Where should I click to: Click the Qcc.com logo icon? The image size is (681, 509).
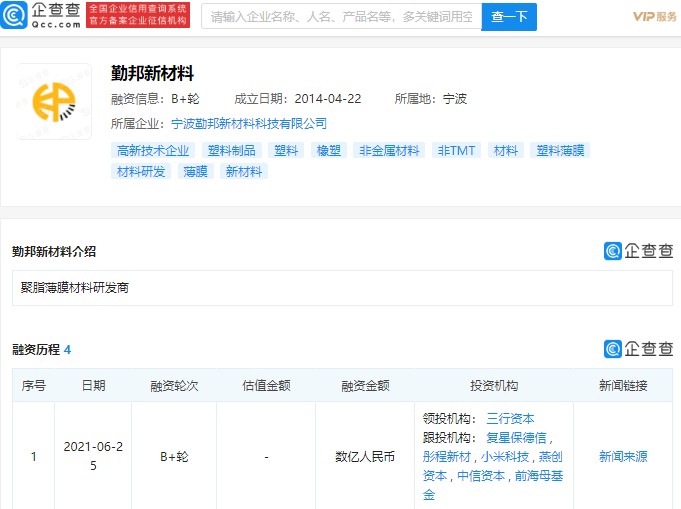click(x=14, y=15)
